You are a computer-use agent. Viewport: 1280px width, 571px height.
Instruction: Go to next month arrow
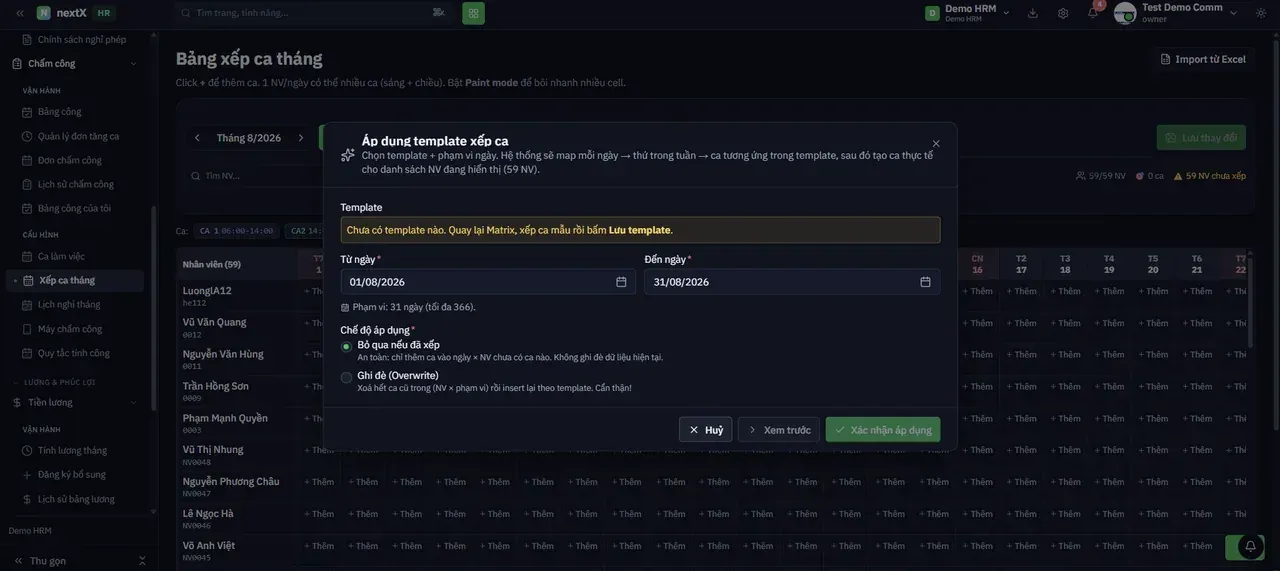(300, 138)
